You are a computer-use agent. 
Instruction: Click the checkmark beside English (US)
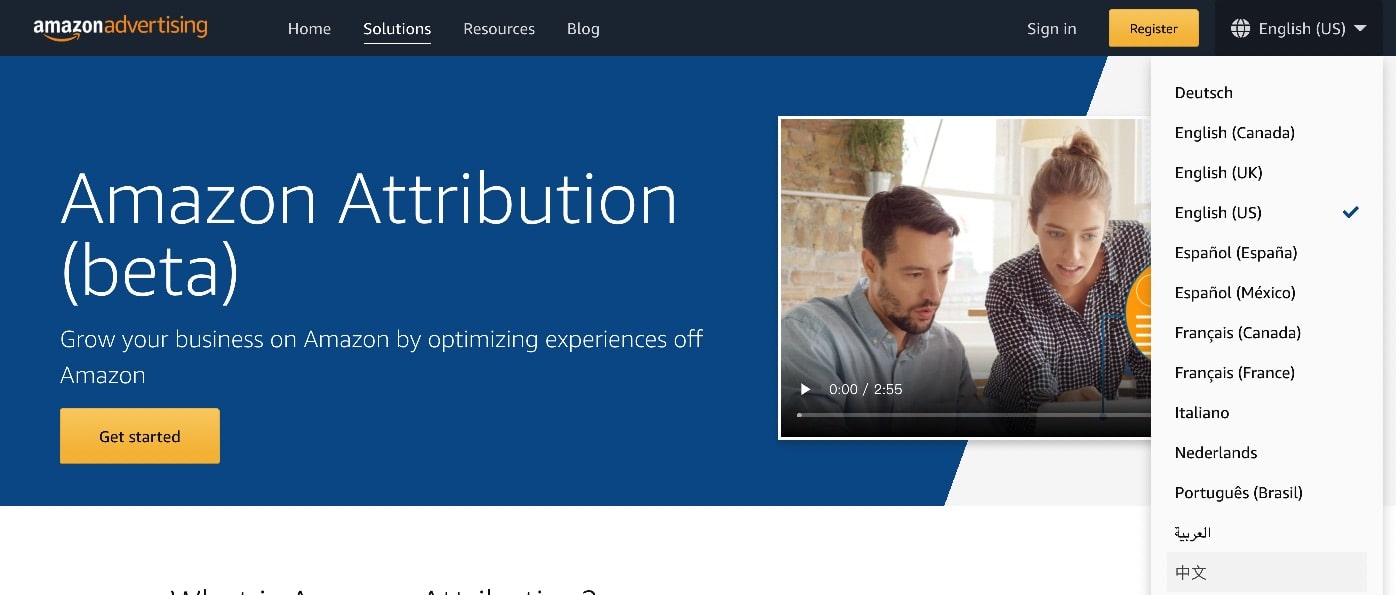tap(1350, 212)
